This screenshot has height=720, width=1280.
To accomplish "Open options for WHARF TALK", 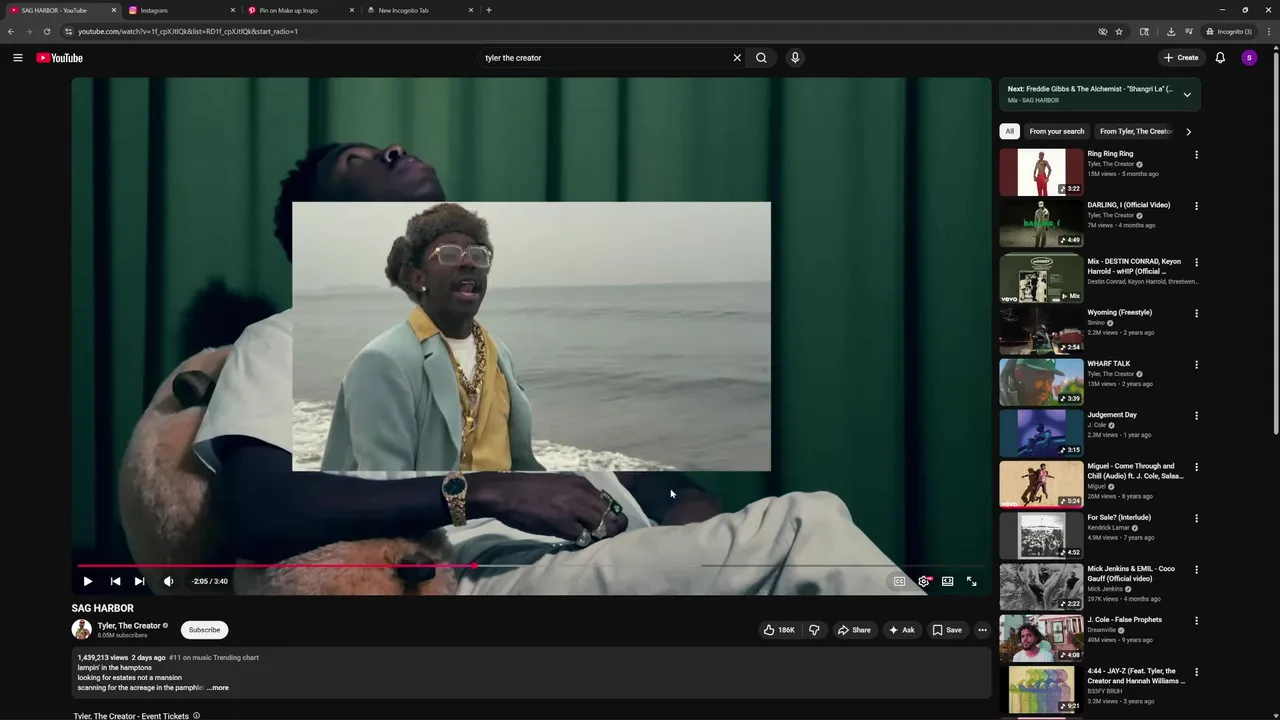I will click(1196, 365).
